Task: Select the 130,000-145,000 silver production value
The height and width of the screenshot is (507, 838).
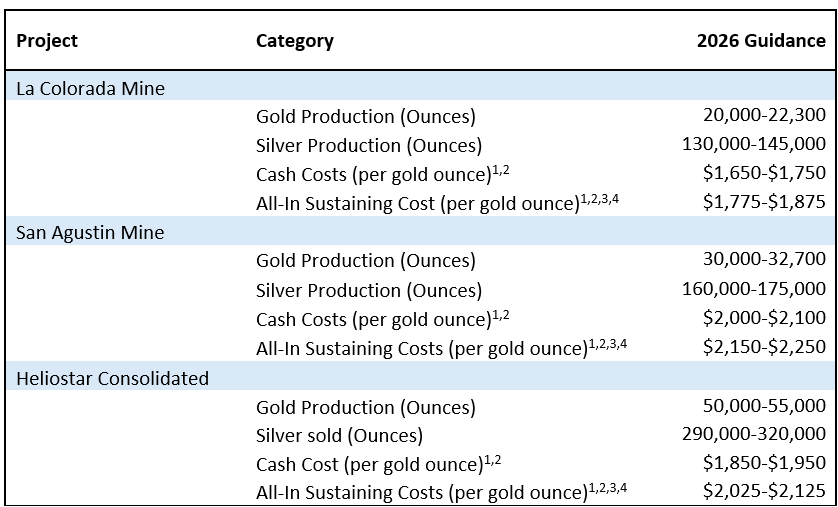Action: click(x=754, y=144)
